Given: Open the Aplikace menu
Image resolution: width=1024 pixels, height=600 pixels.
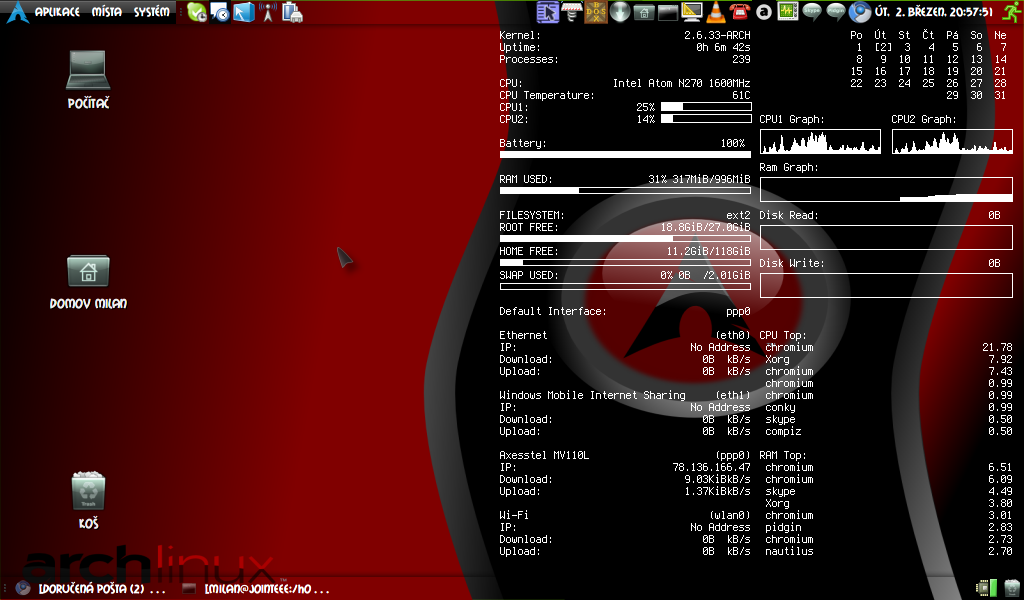Looking at the screenshot, I should point(57,12).
